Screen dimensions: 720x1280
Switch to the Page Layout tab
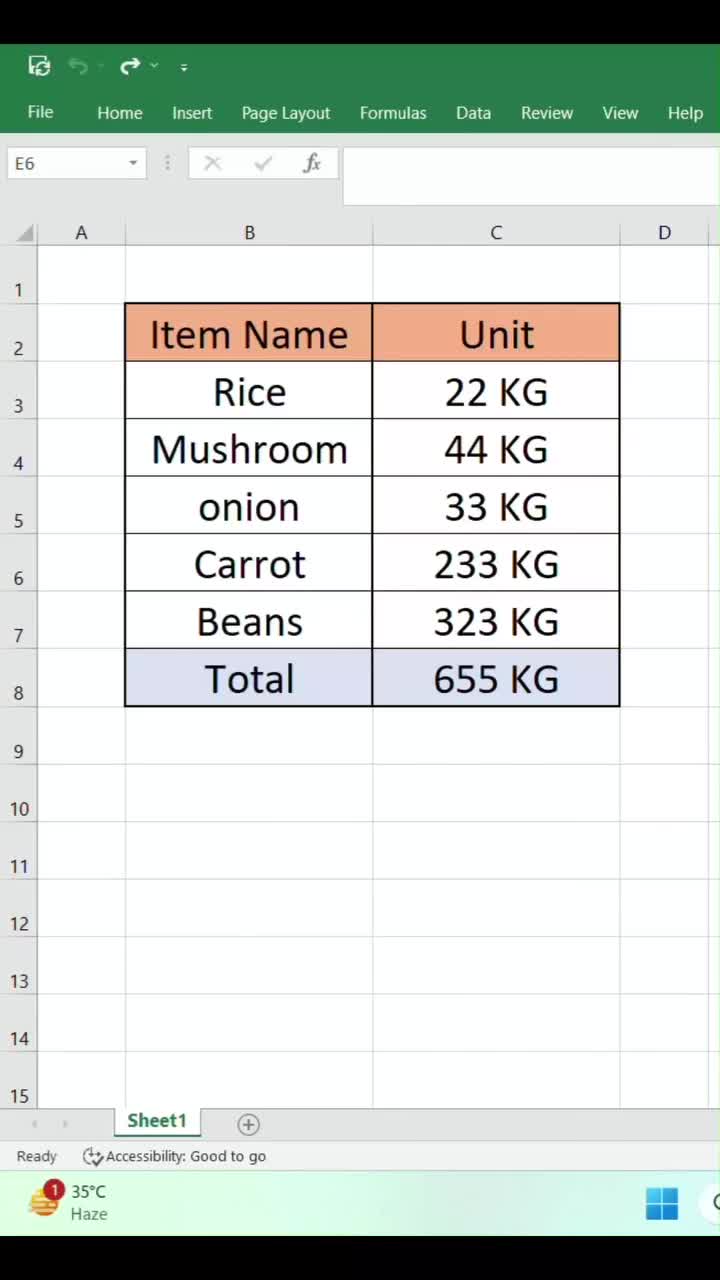click(286, 113)
